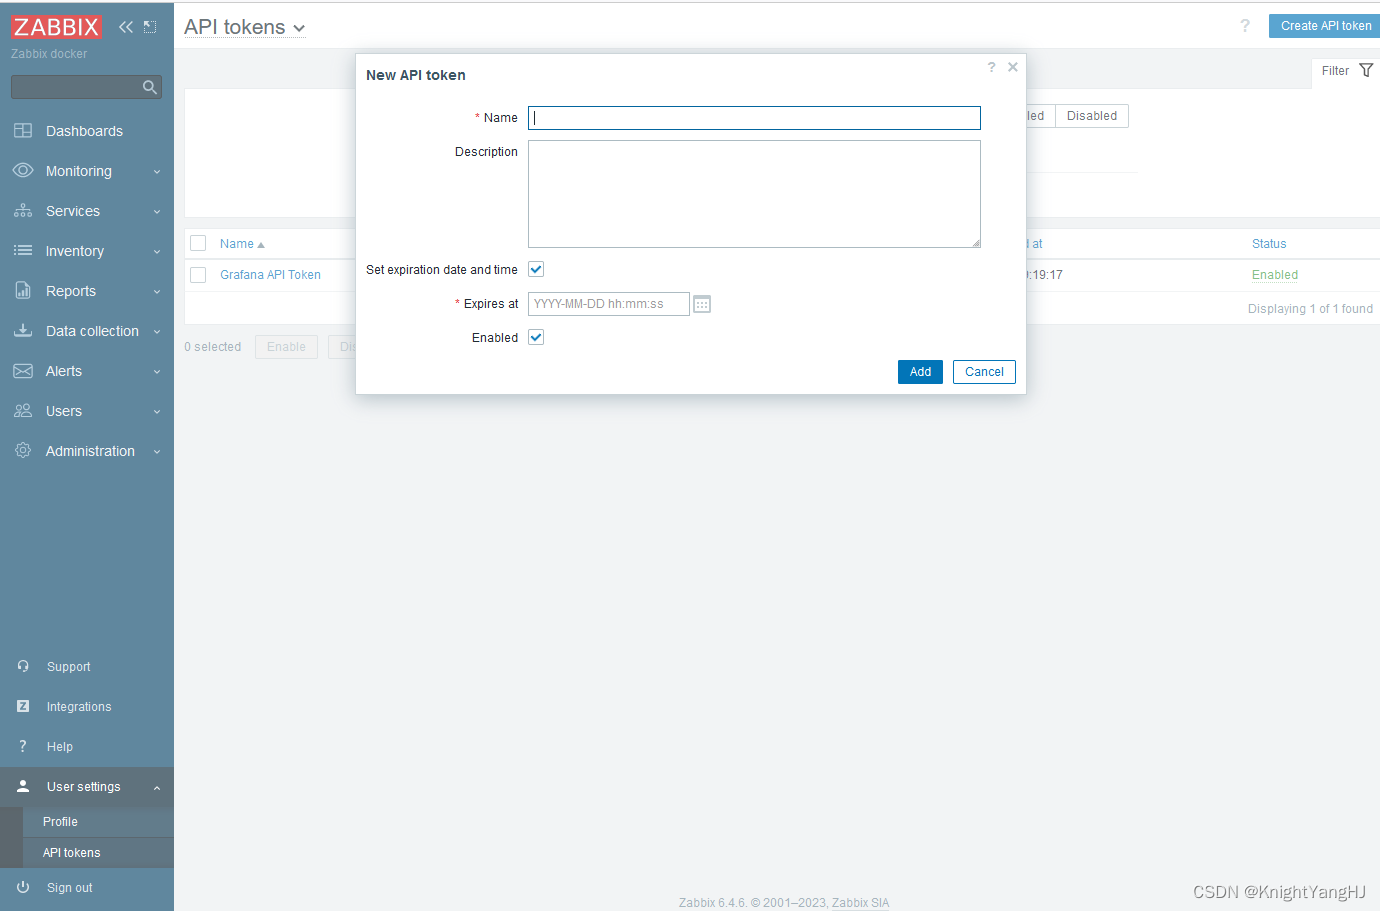Click into the Description text area
This screenshot has height=911, width=1380.
click(754, 194)
